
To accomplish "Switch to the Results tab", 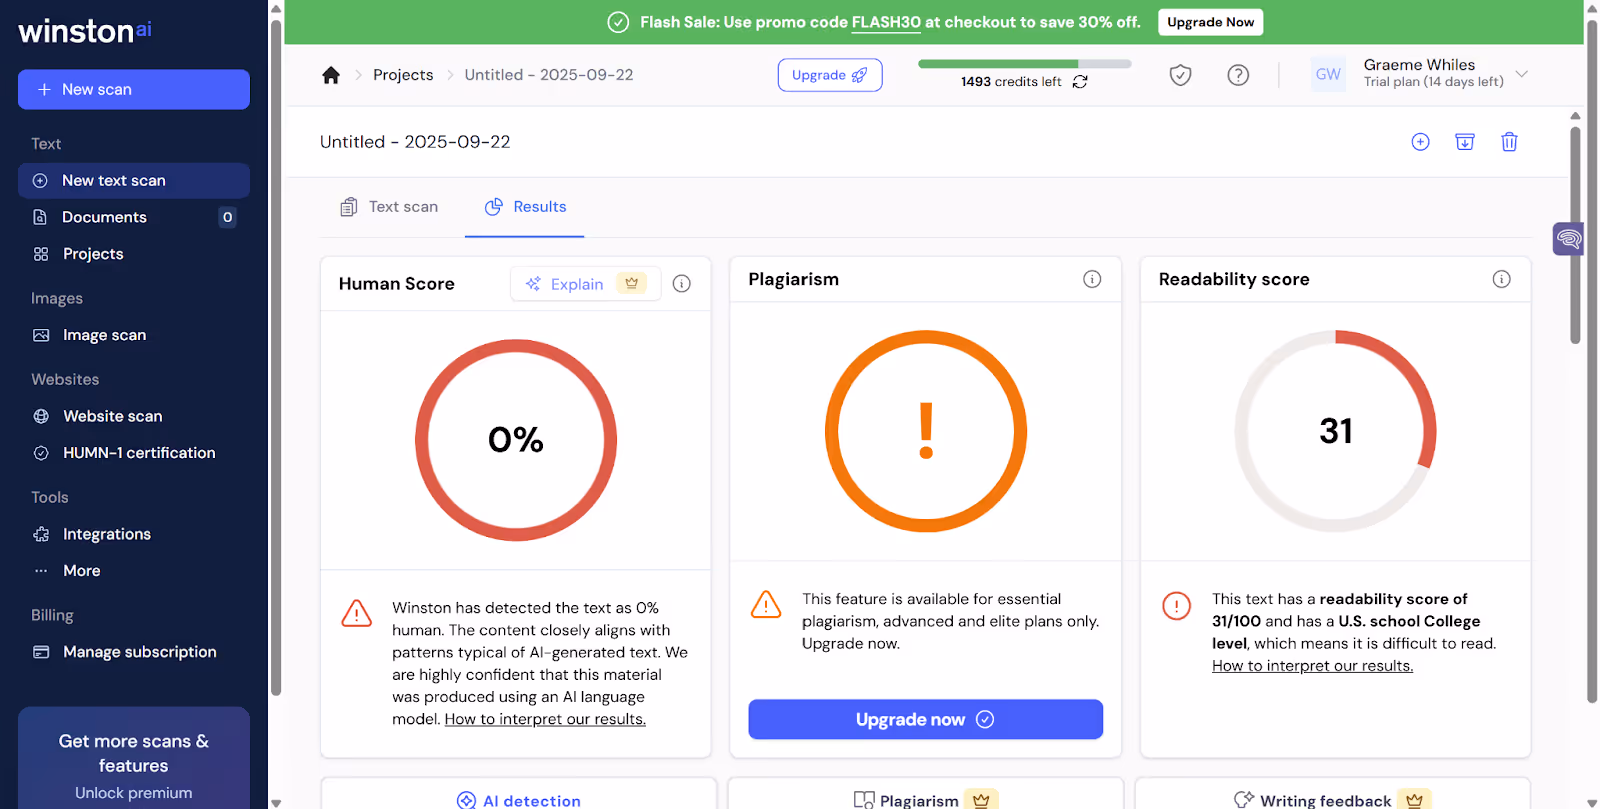I will pos(525,207).
